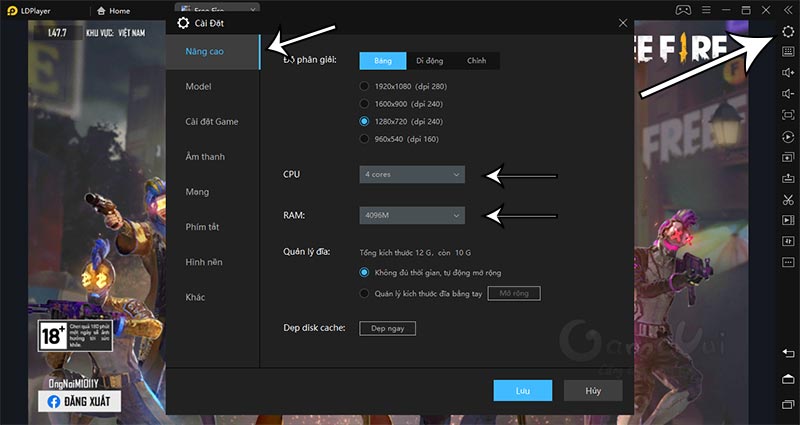Click the Hủy cancel button
This screenshot has height=425, width=800.
[x=593, y=391]
